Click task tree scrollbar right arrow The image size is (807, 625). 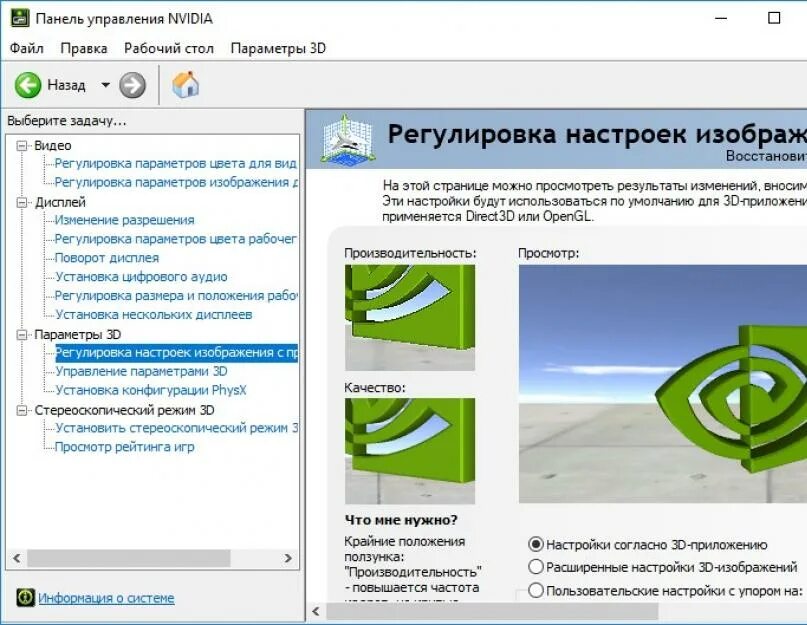[288, 558]
